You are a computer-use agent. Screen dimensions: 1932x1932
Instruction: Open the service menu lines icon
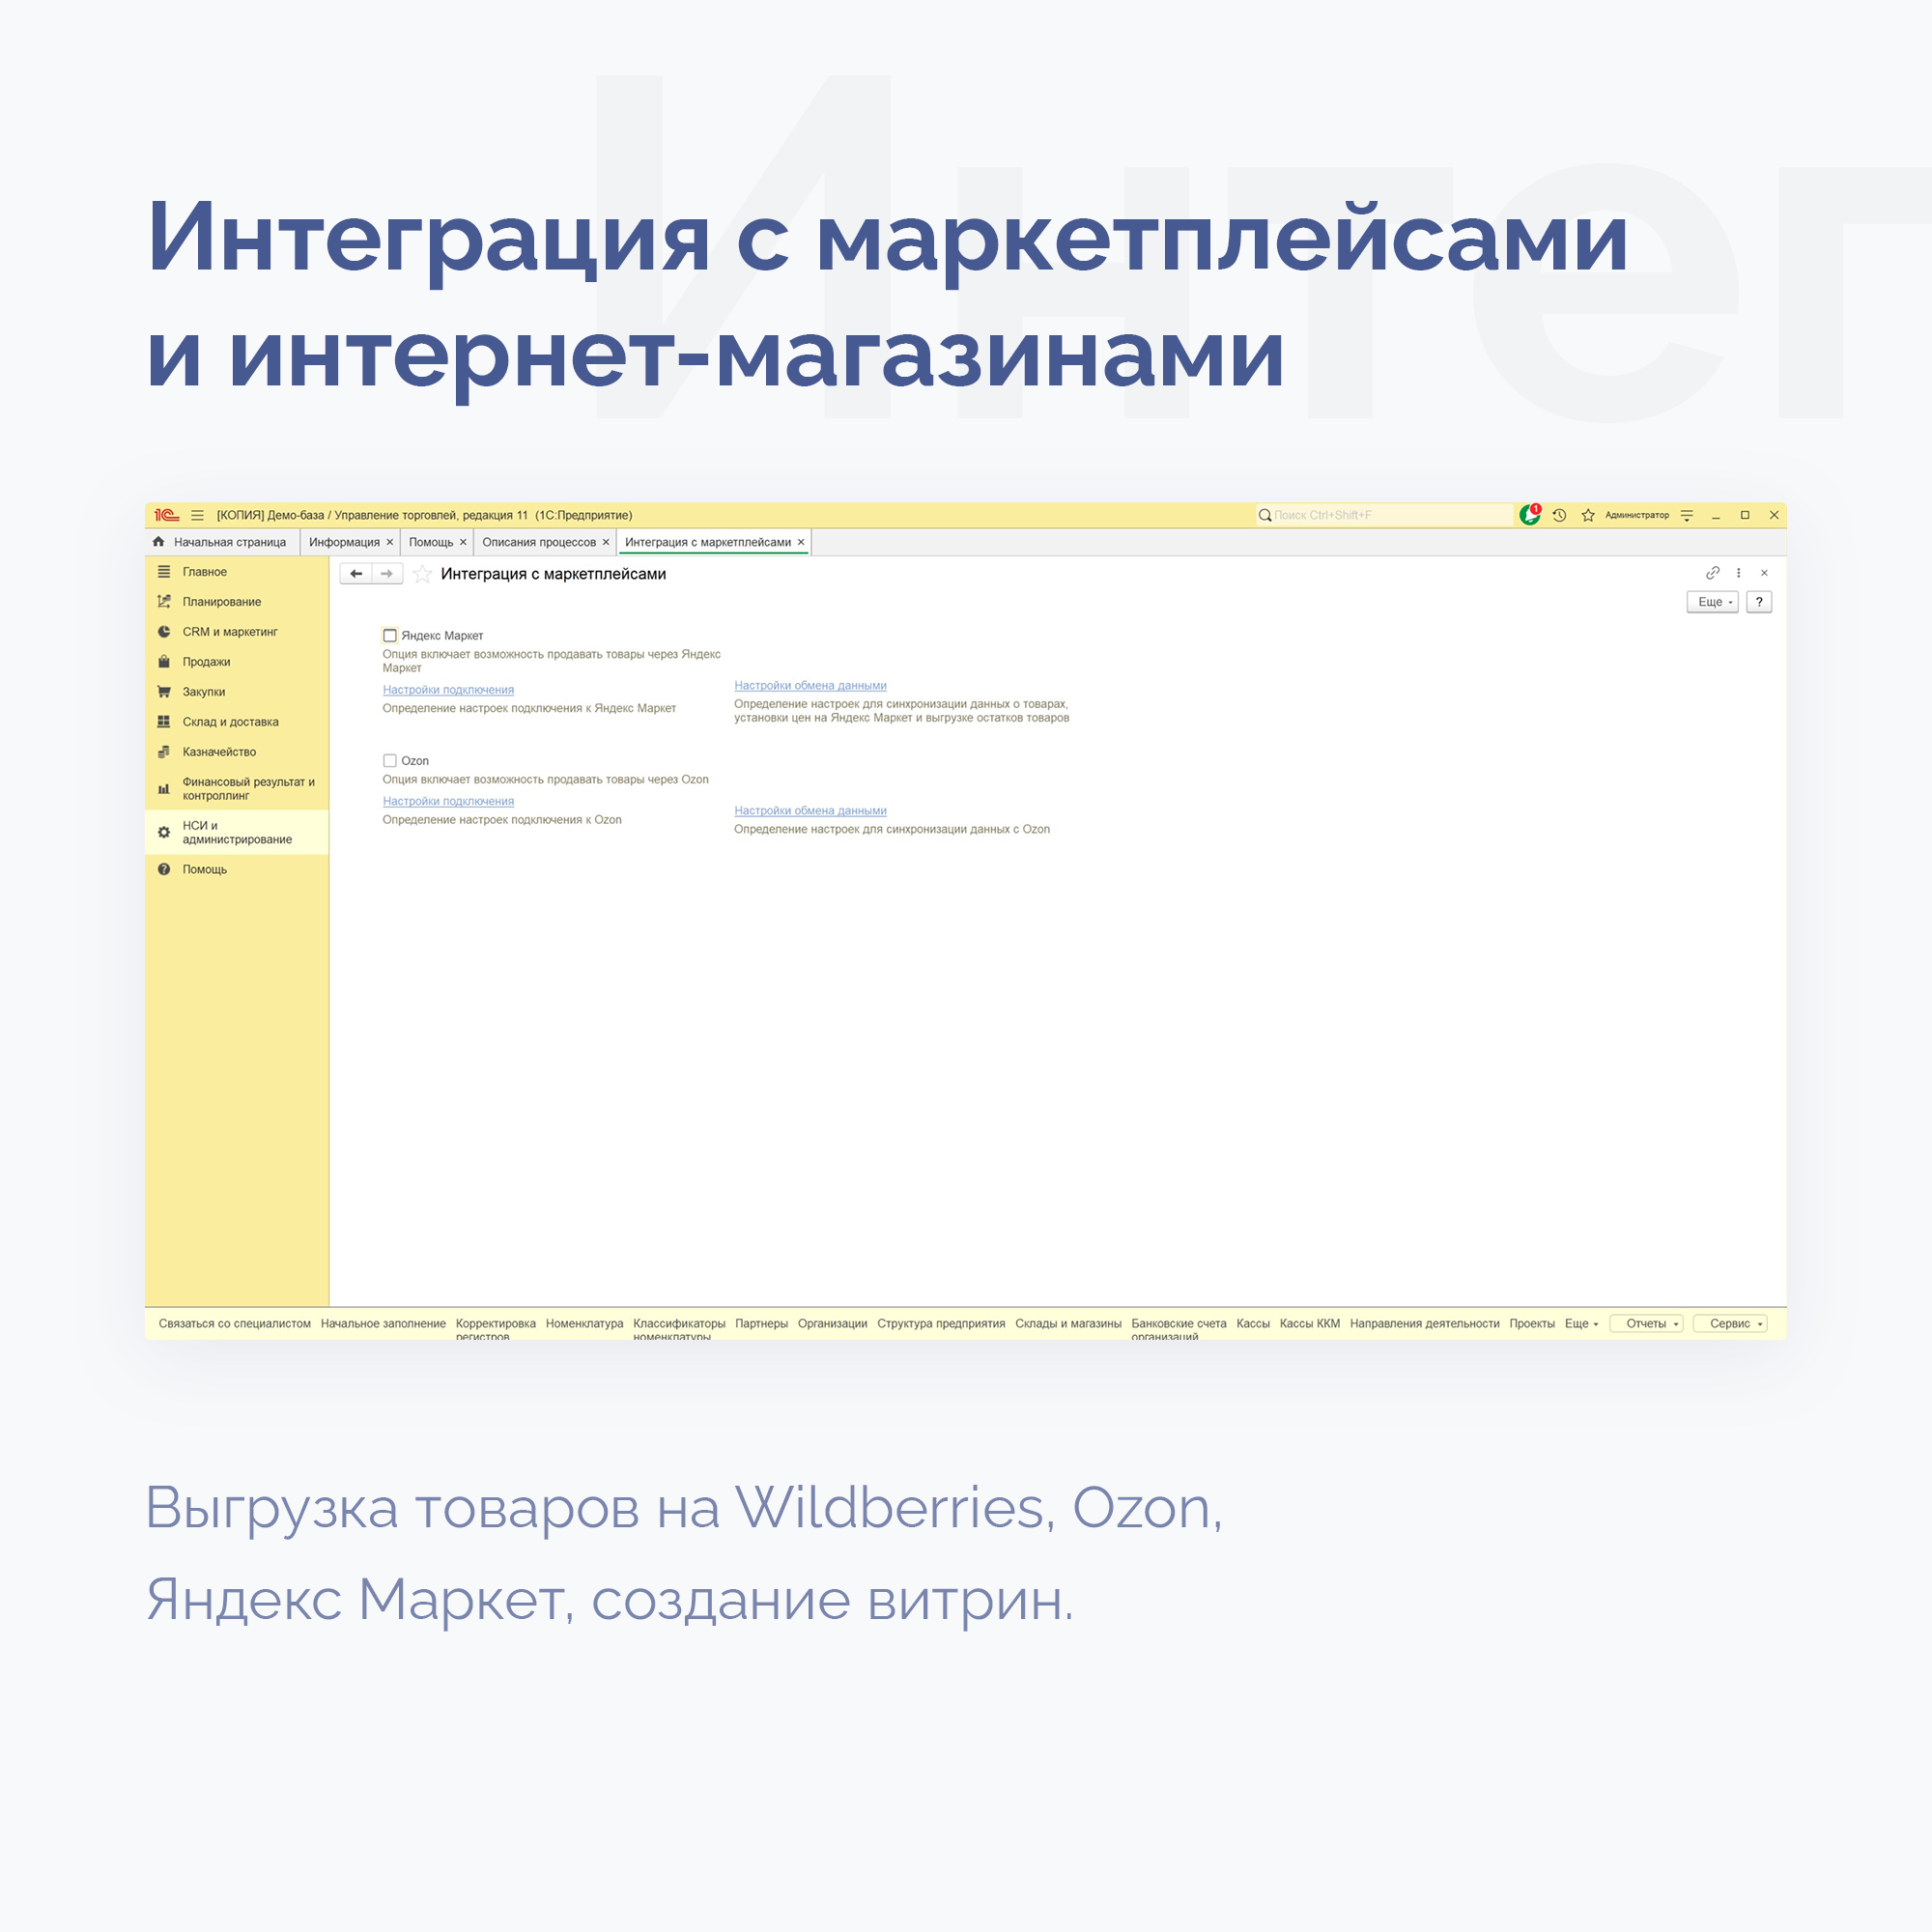click(x=1687, y=515)
